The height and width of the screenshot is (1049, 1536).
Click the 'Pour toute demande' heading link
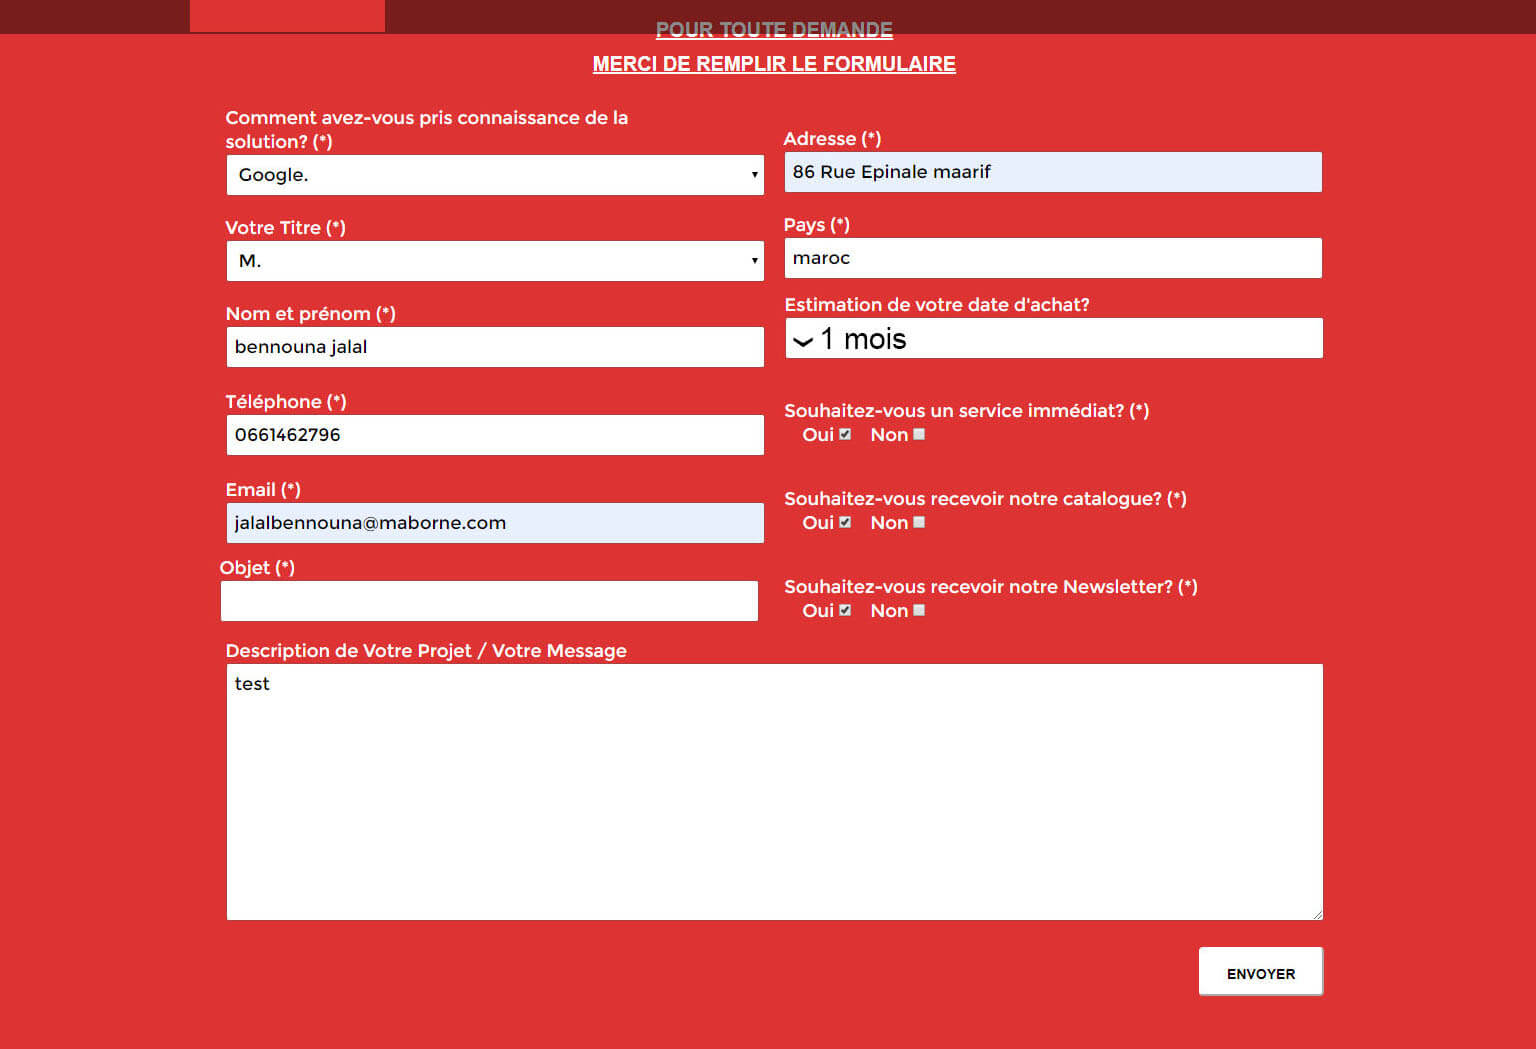tap(774, 30)
